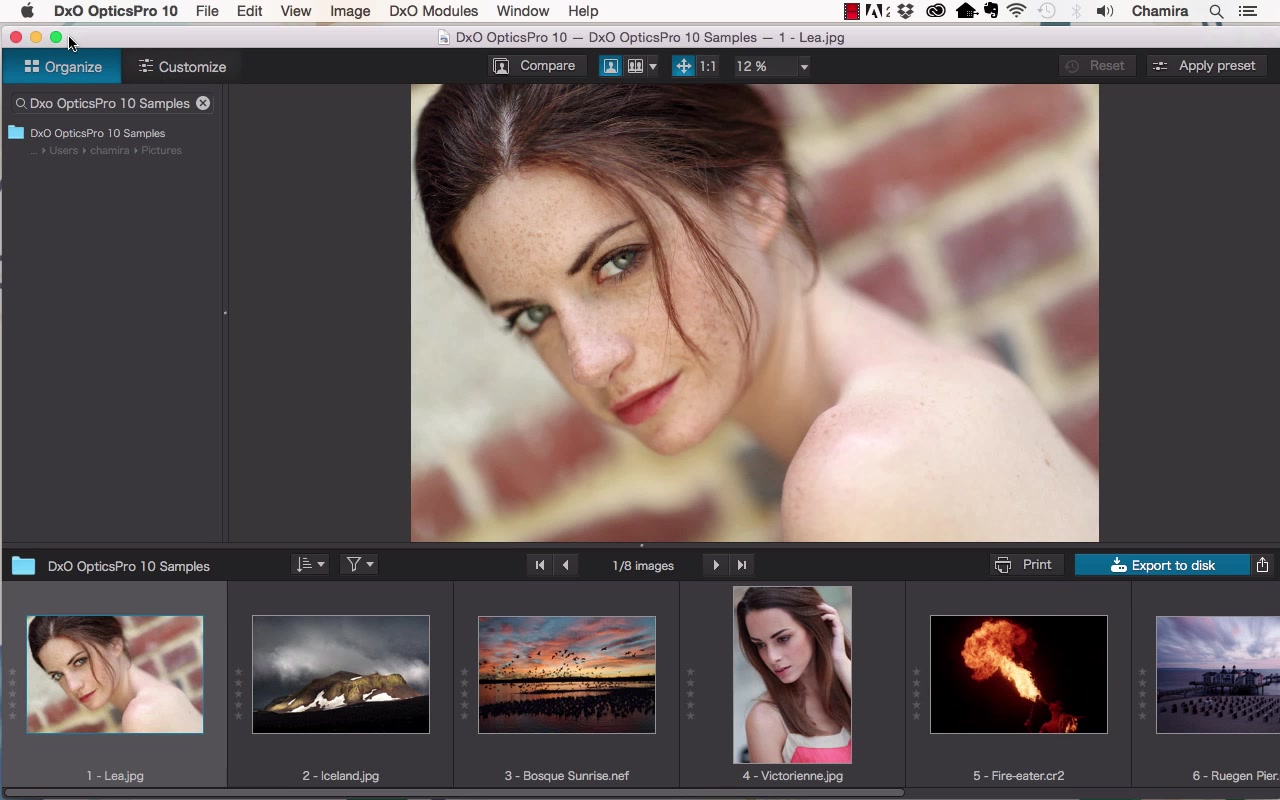Open the display mode dropdown arrow
The width and height of the screenshot is (1280, 800).
click(653, 66)
